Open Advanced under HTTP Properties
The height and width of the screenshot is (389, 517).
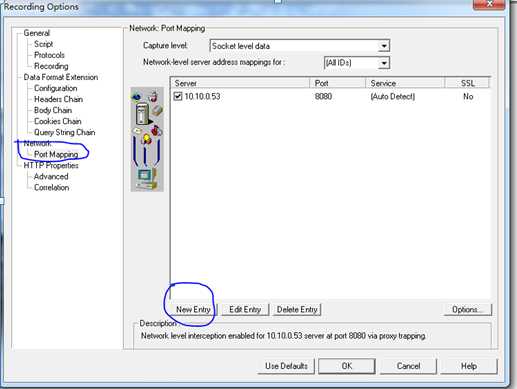51,176
